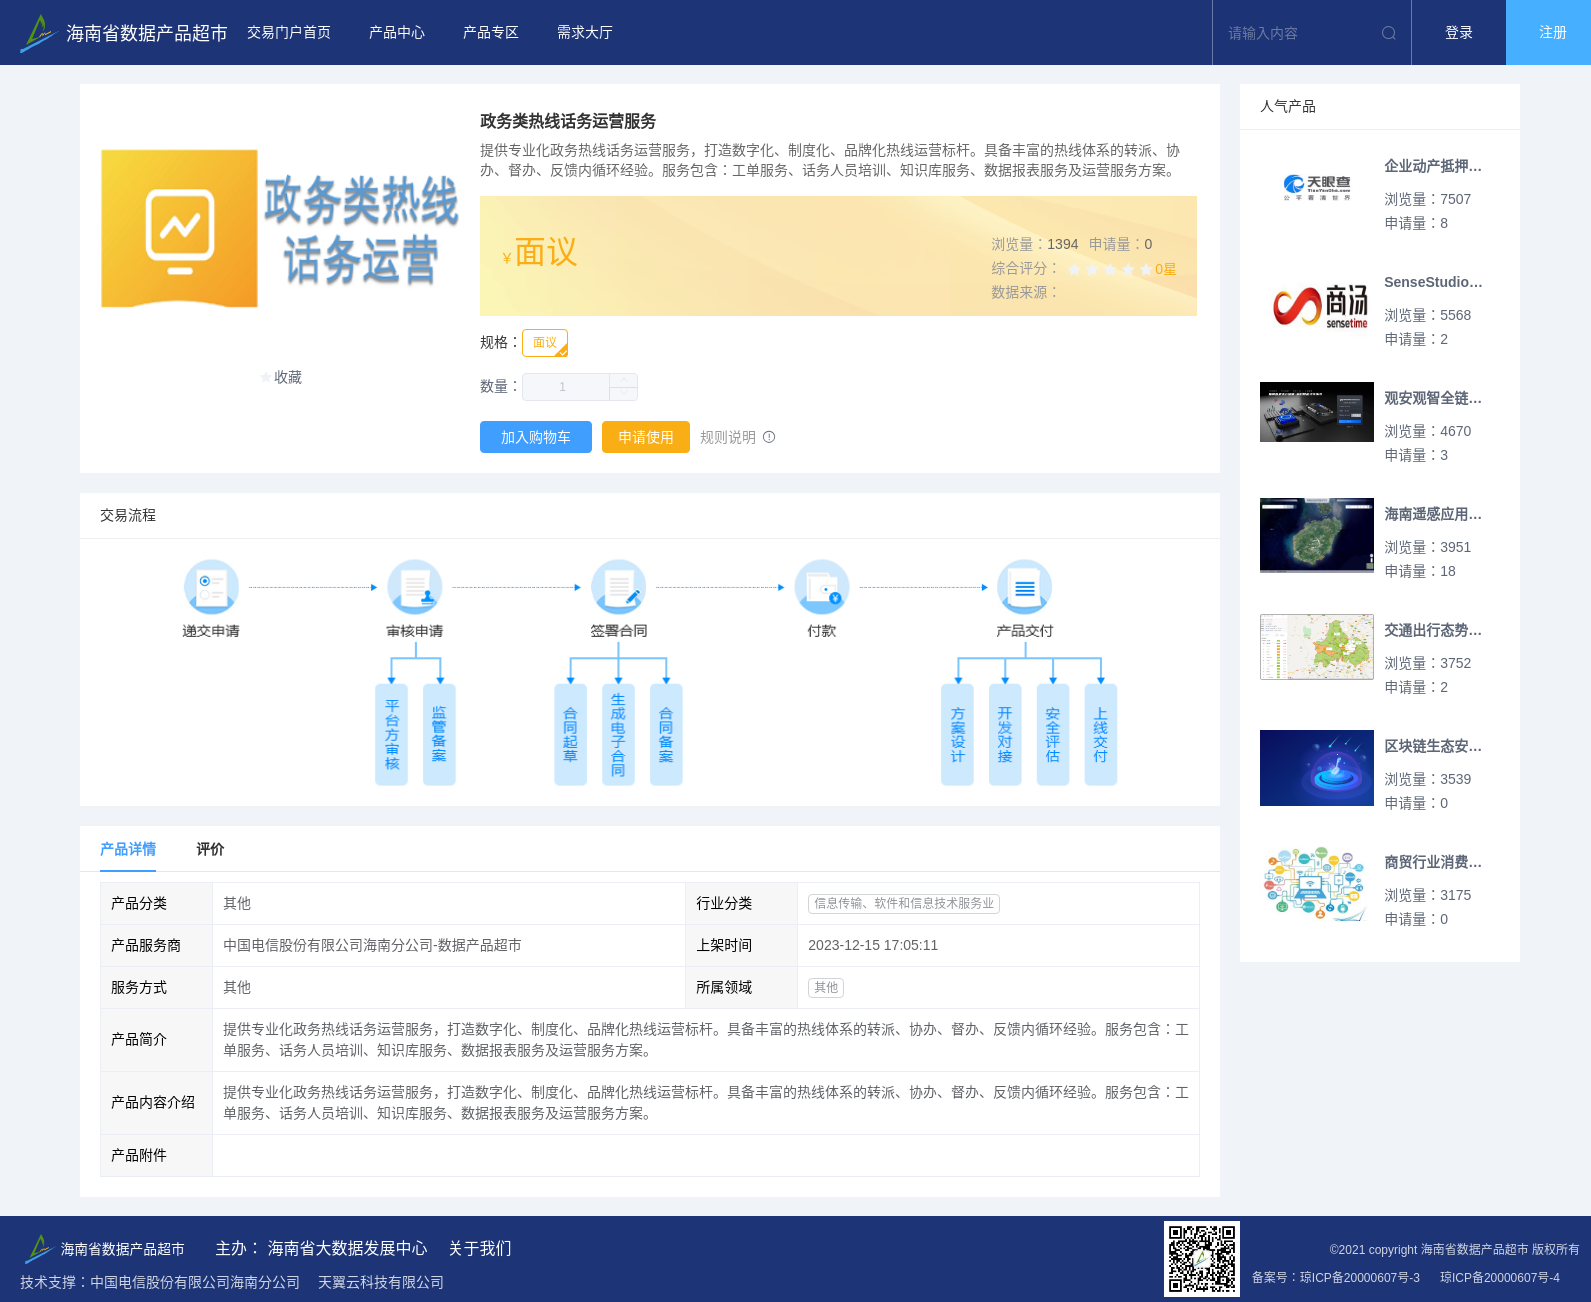Image resolution: width=1591 pixels, height=1302 pixels.
Task: Increase quantity with the up stepper arrow
Action: 624,380
